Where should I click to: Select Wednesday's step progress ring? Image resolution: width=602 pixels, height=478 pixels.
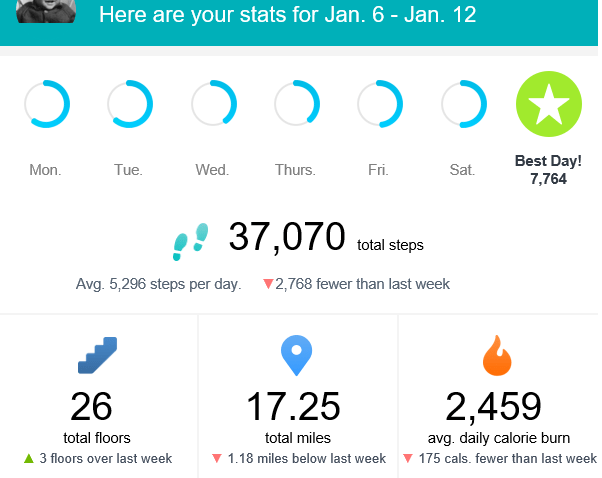213,104
